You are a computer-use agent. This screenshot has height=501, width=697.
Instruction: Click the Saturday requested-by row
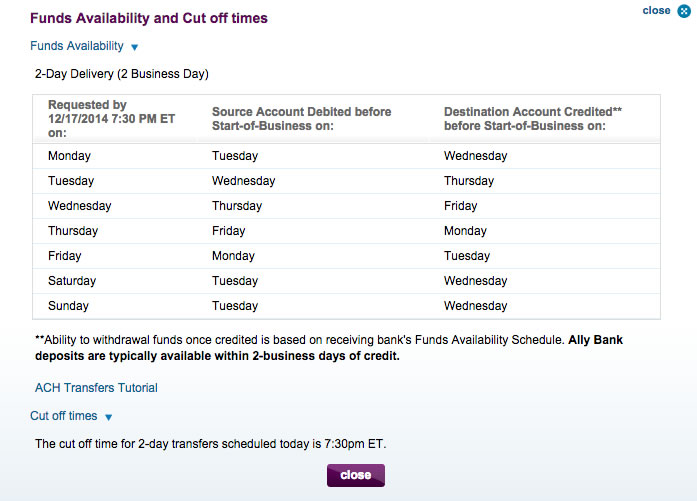pyautogui.click(x=346, y=281)
